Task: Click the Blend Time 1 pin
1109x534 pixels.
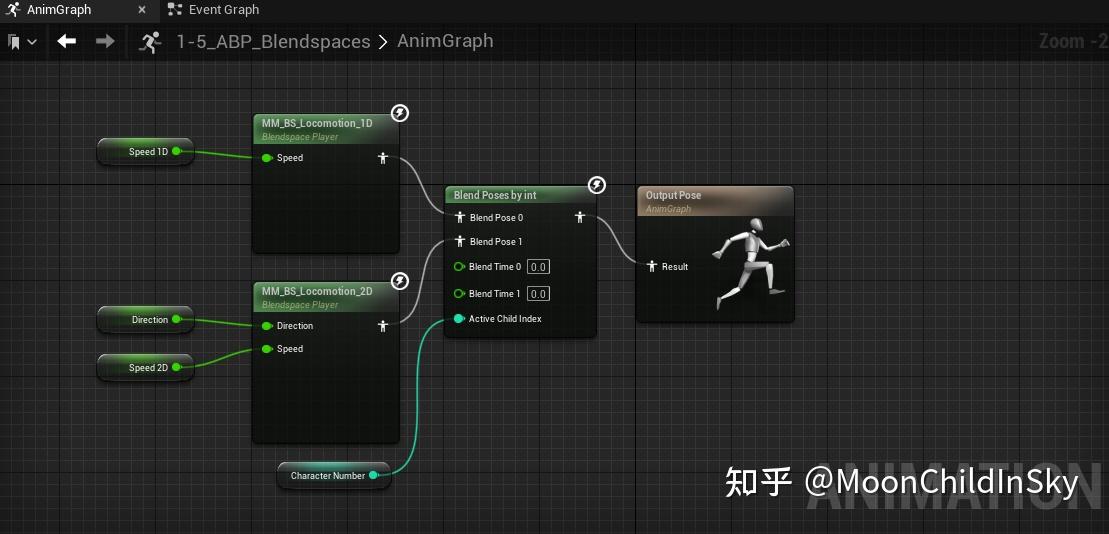Action: (458, 294)
